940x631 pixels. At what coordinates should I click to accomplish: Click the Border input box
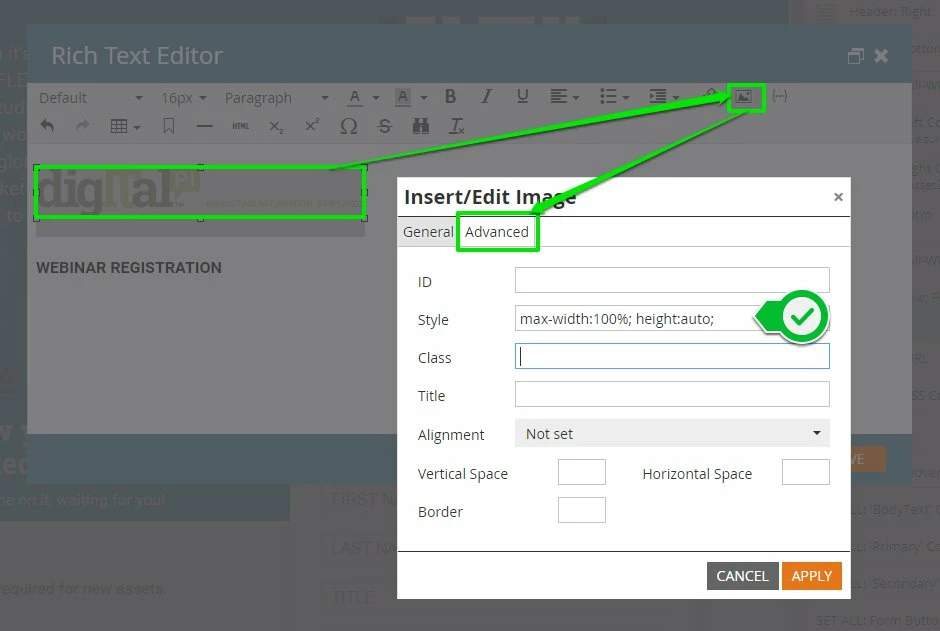[582, 510]
